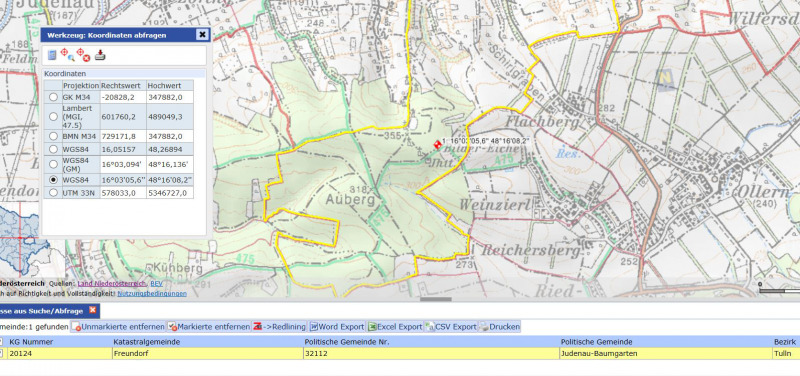Export results with Excel Export
The height and width of the screenshot is (376, 800).
[x=395, y=327]
